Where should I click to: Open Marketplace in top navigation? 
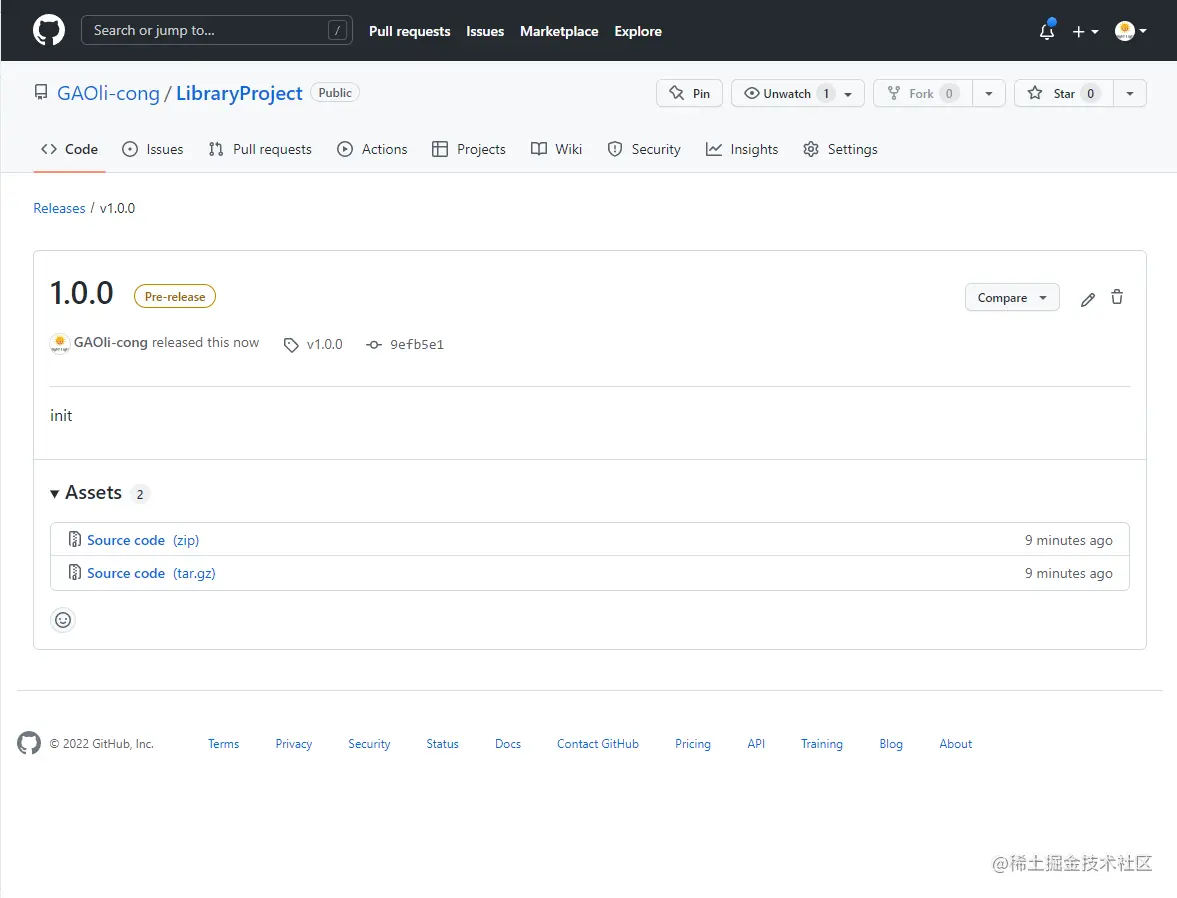pyautogui.click(x=559, y=31)
